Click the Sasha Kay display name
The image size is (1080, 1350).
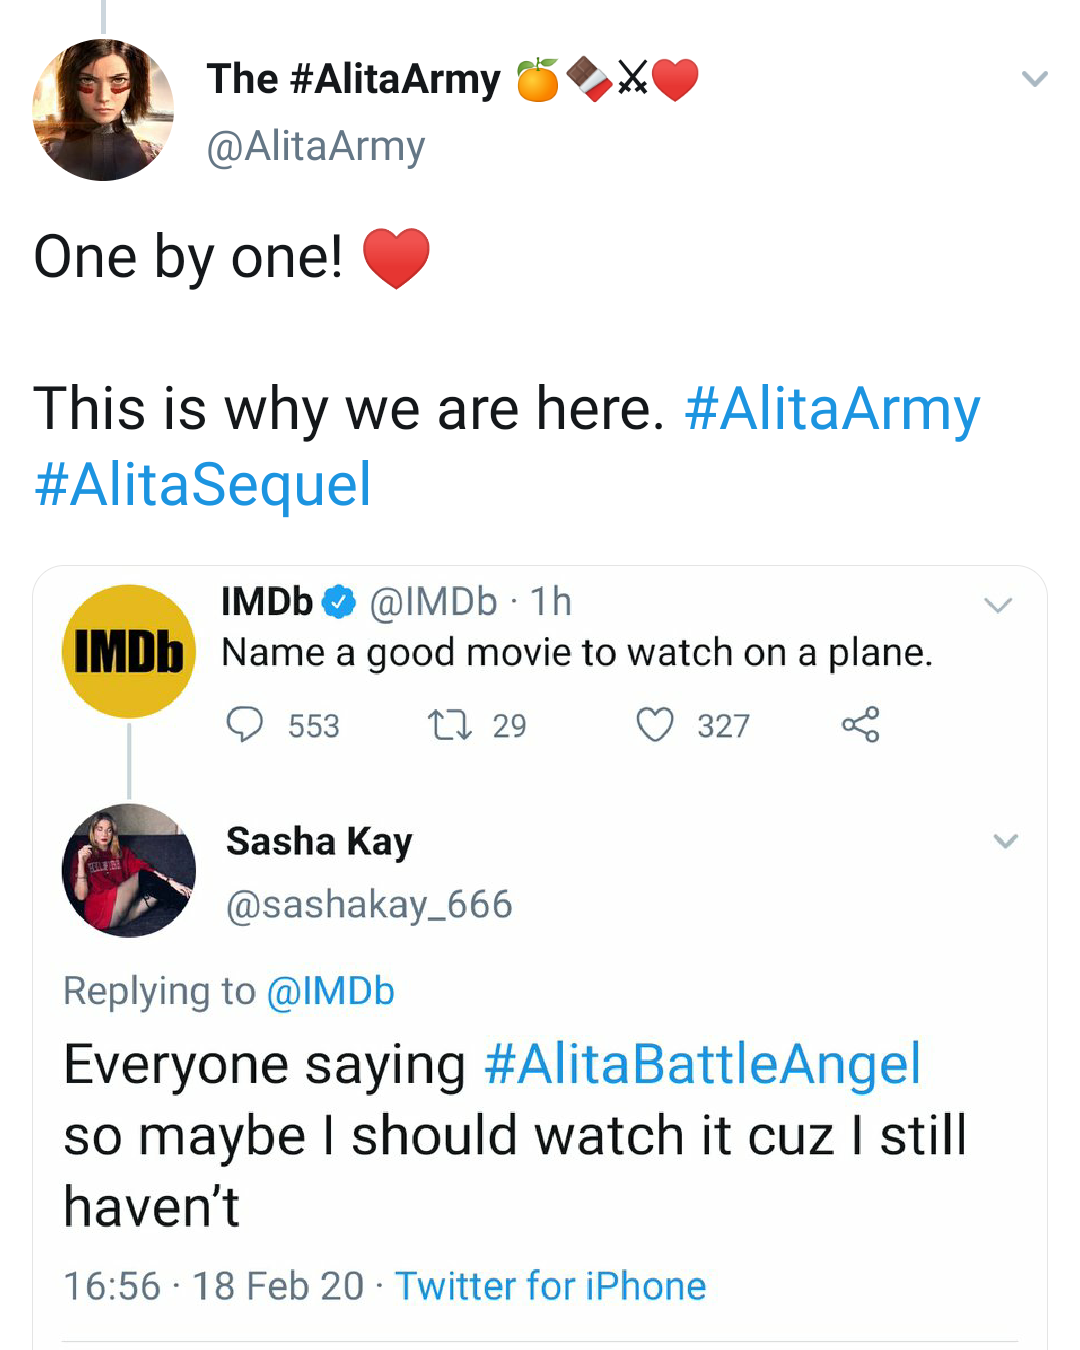(x=319, y=842)
